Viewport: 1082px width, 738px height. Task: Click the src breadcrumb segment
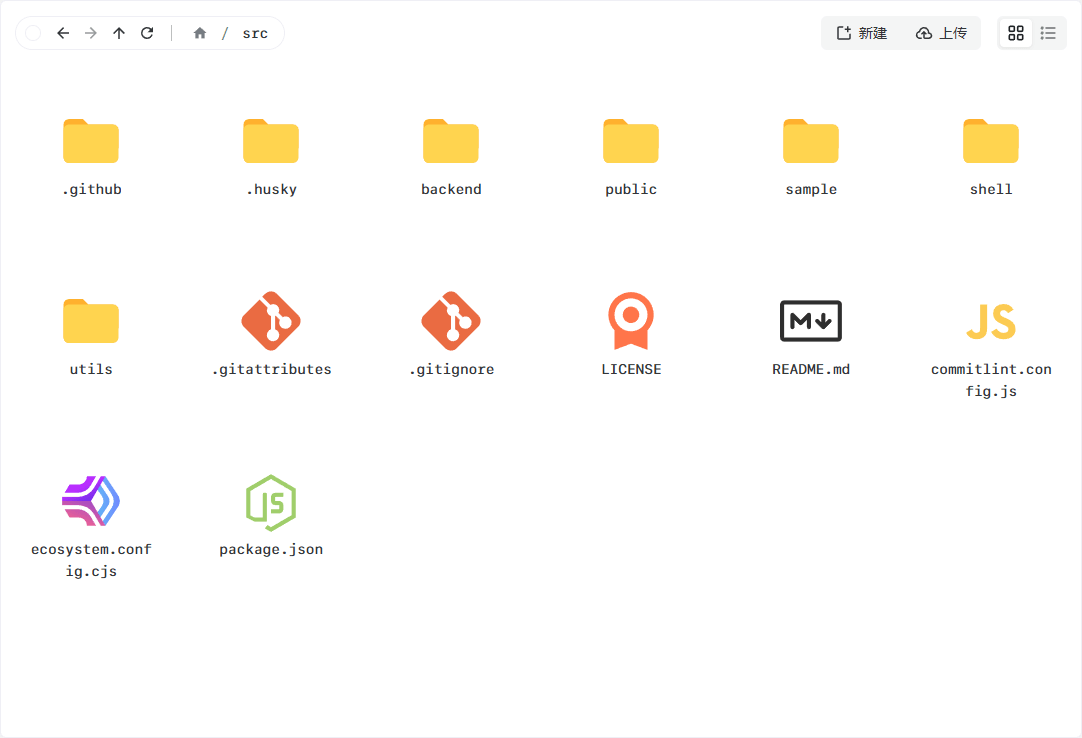[255, 33]
